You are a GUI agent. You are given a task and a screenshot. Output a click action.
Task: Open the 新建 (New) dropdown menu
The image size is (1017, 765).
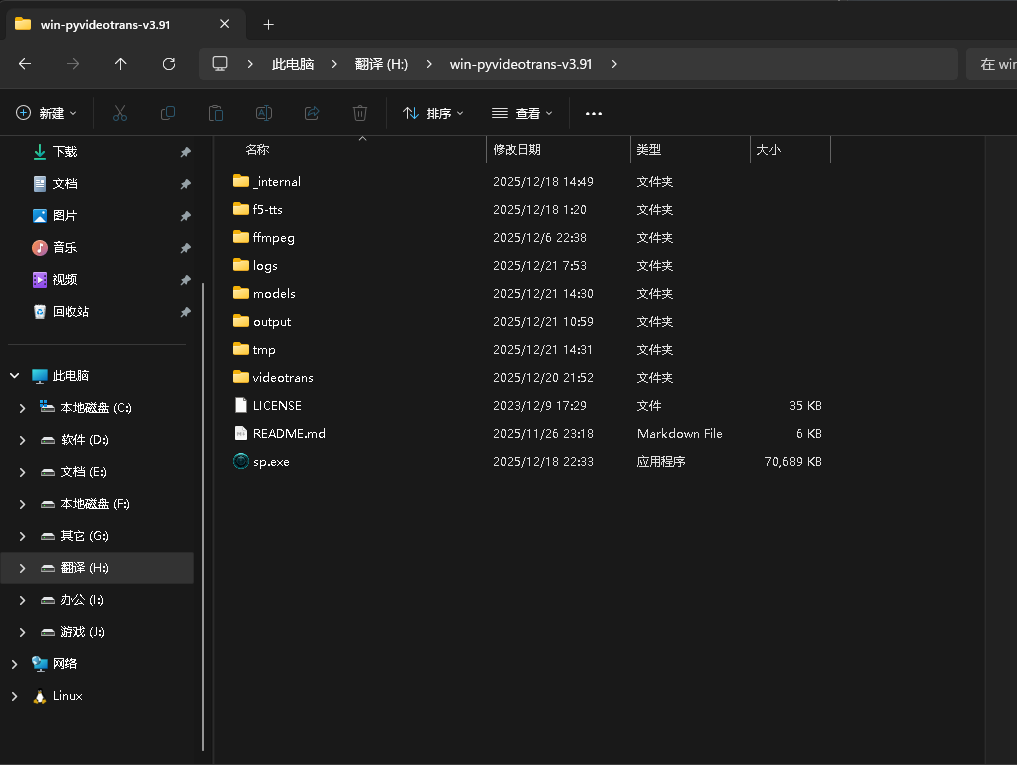point(47,113)
